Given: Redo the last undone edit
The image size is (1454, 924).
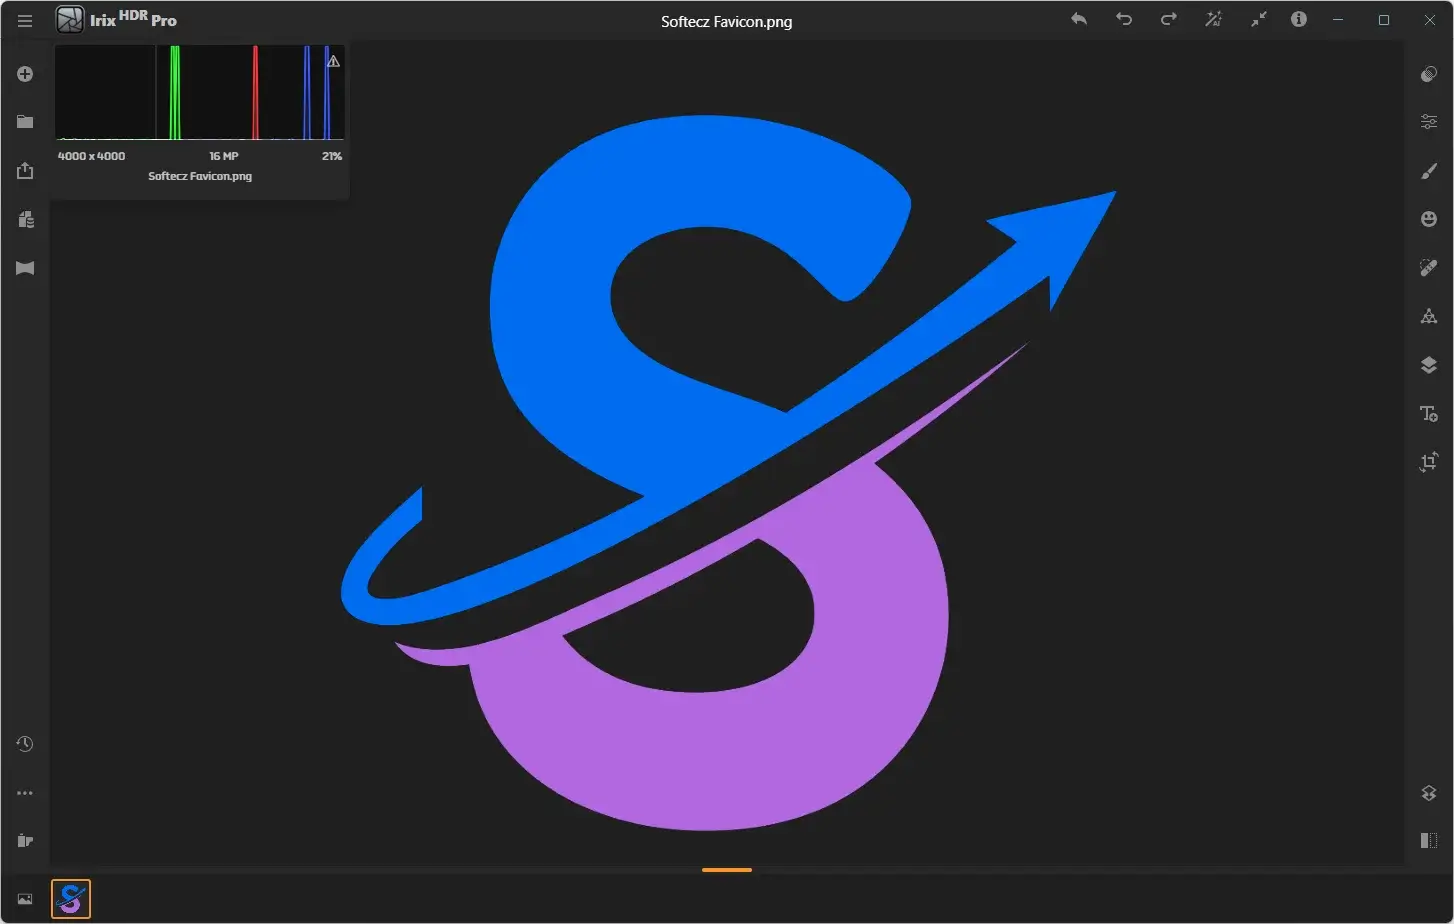Looking at the screenshot, I should click(1168, 19).
